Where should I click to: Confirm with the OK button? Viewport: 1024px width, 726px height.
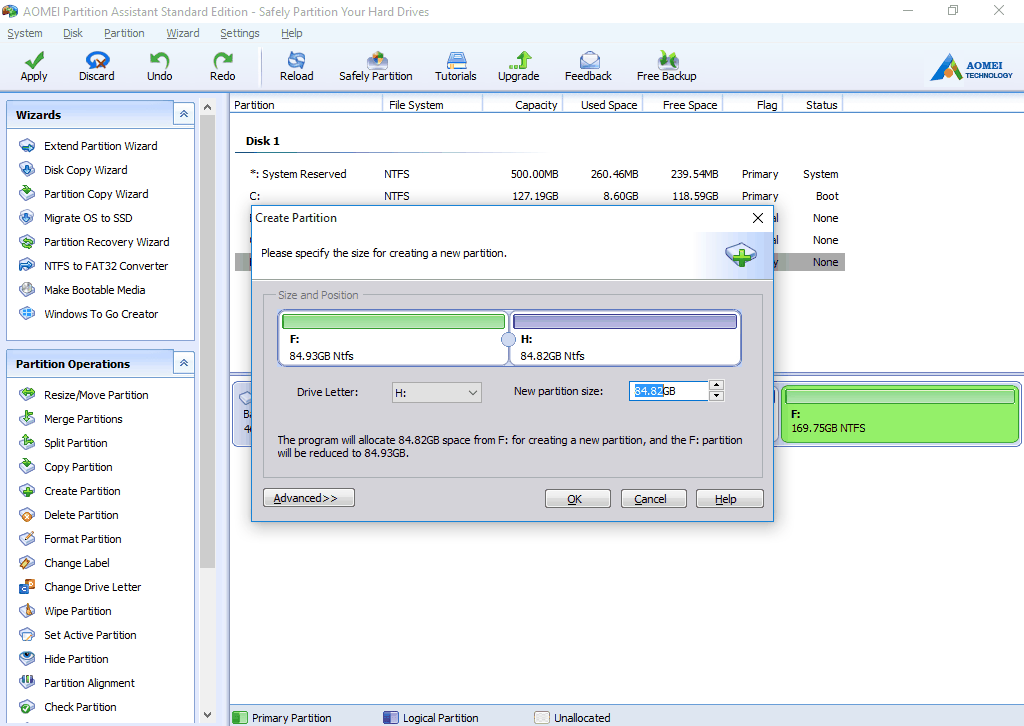tap(577, 499)
